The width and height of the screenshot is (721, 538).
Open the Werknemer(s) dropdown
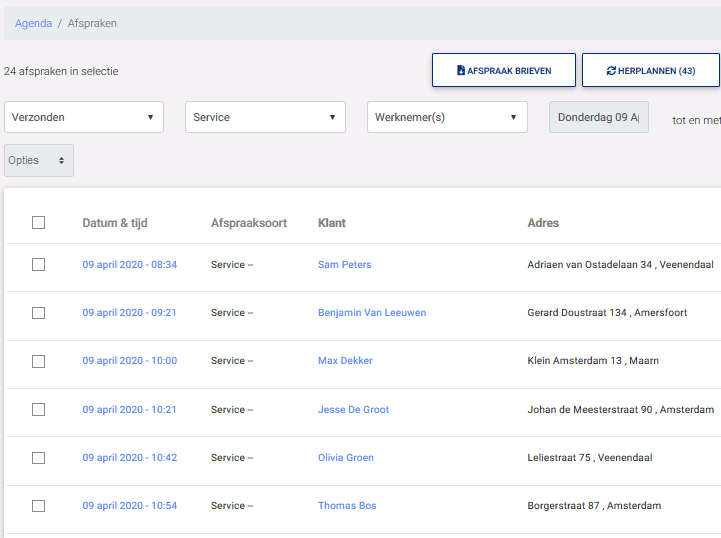click(x=446, y=117)
